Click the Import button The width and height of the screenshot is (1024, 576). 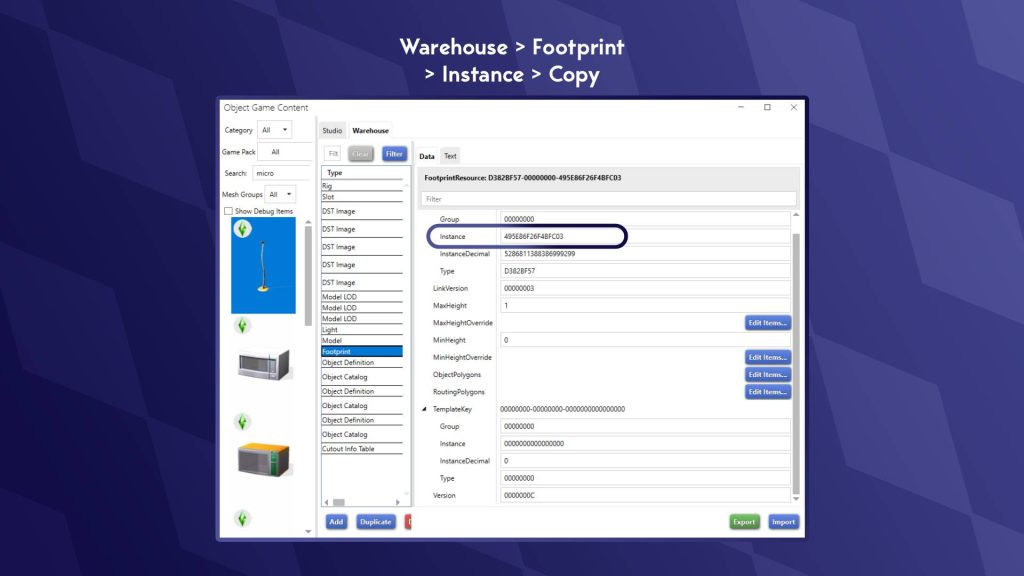pos(783,522)
